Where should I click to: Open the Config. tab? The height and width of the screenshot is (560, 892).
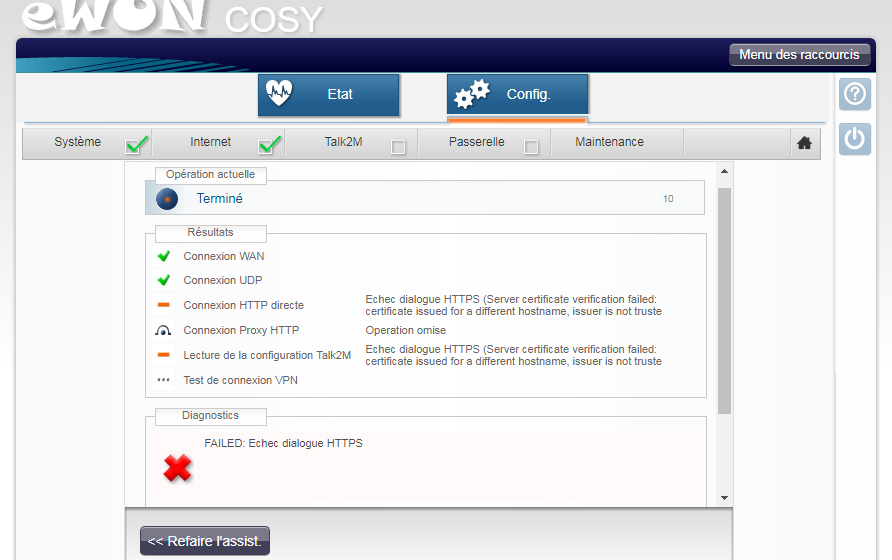517,95
